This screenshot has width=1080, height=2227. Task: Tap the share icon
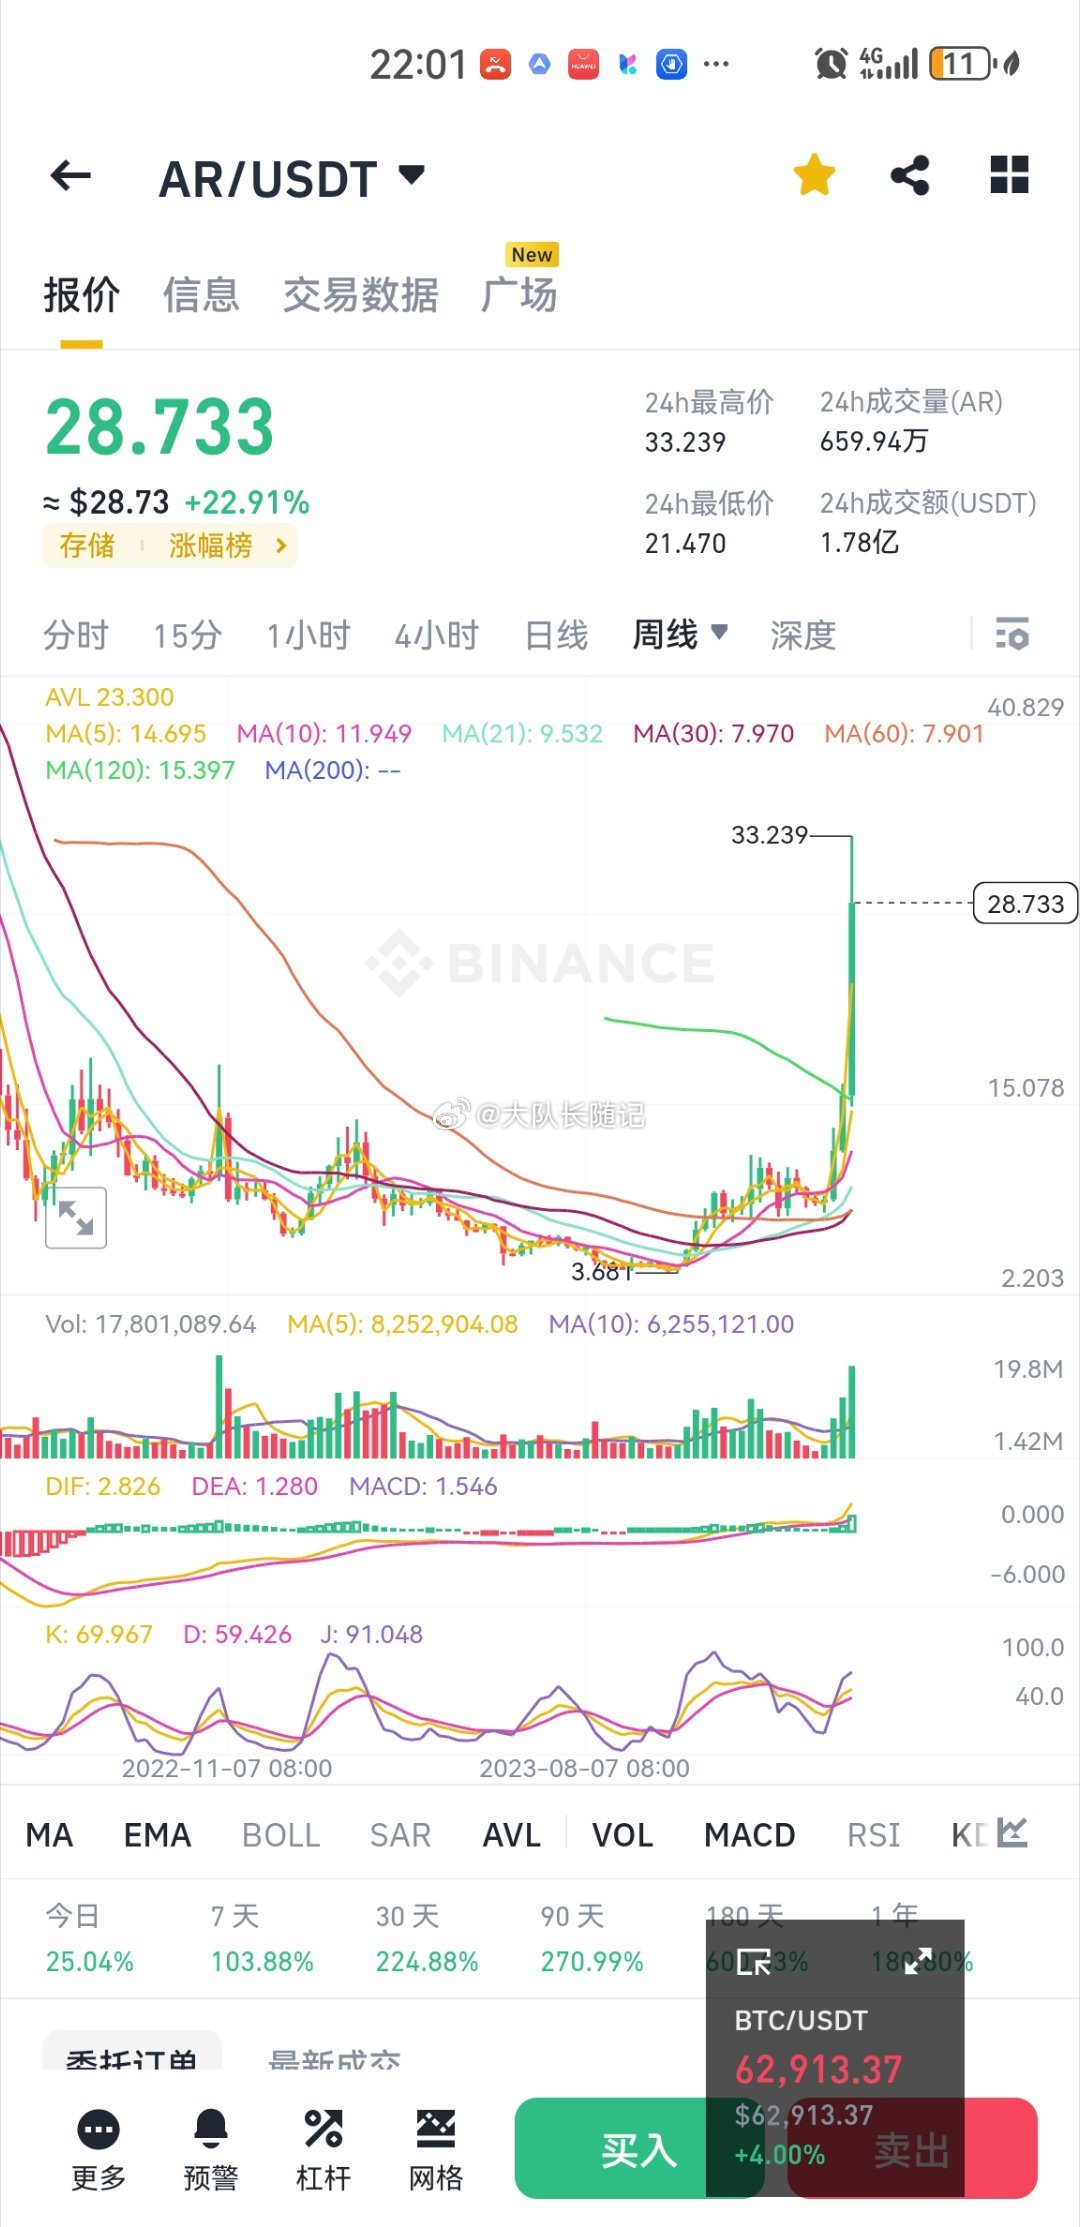tap(910, 176)
